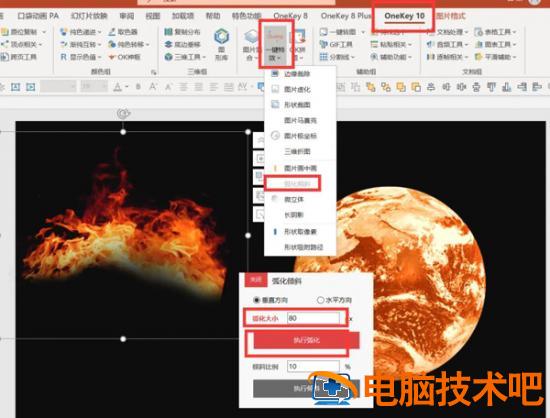Open the 视图 tab
Image resolution: width=550 pixels, height=418 pixels.
tap(153, 16)
